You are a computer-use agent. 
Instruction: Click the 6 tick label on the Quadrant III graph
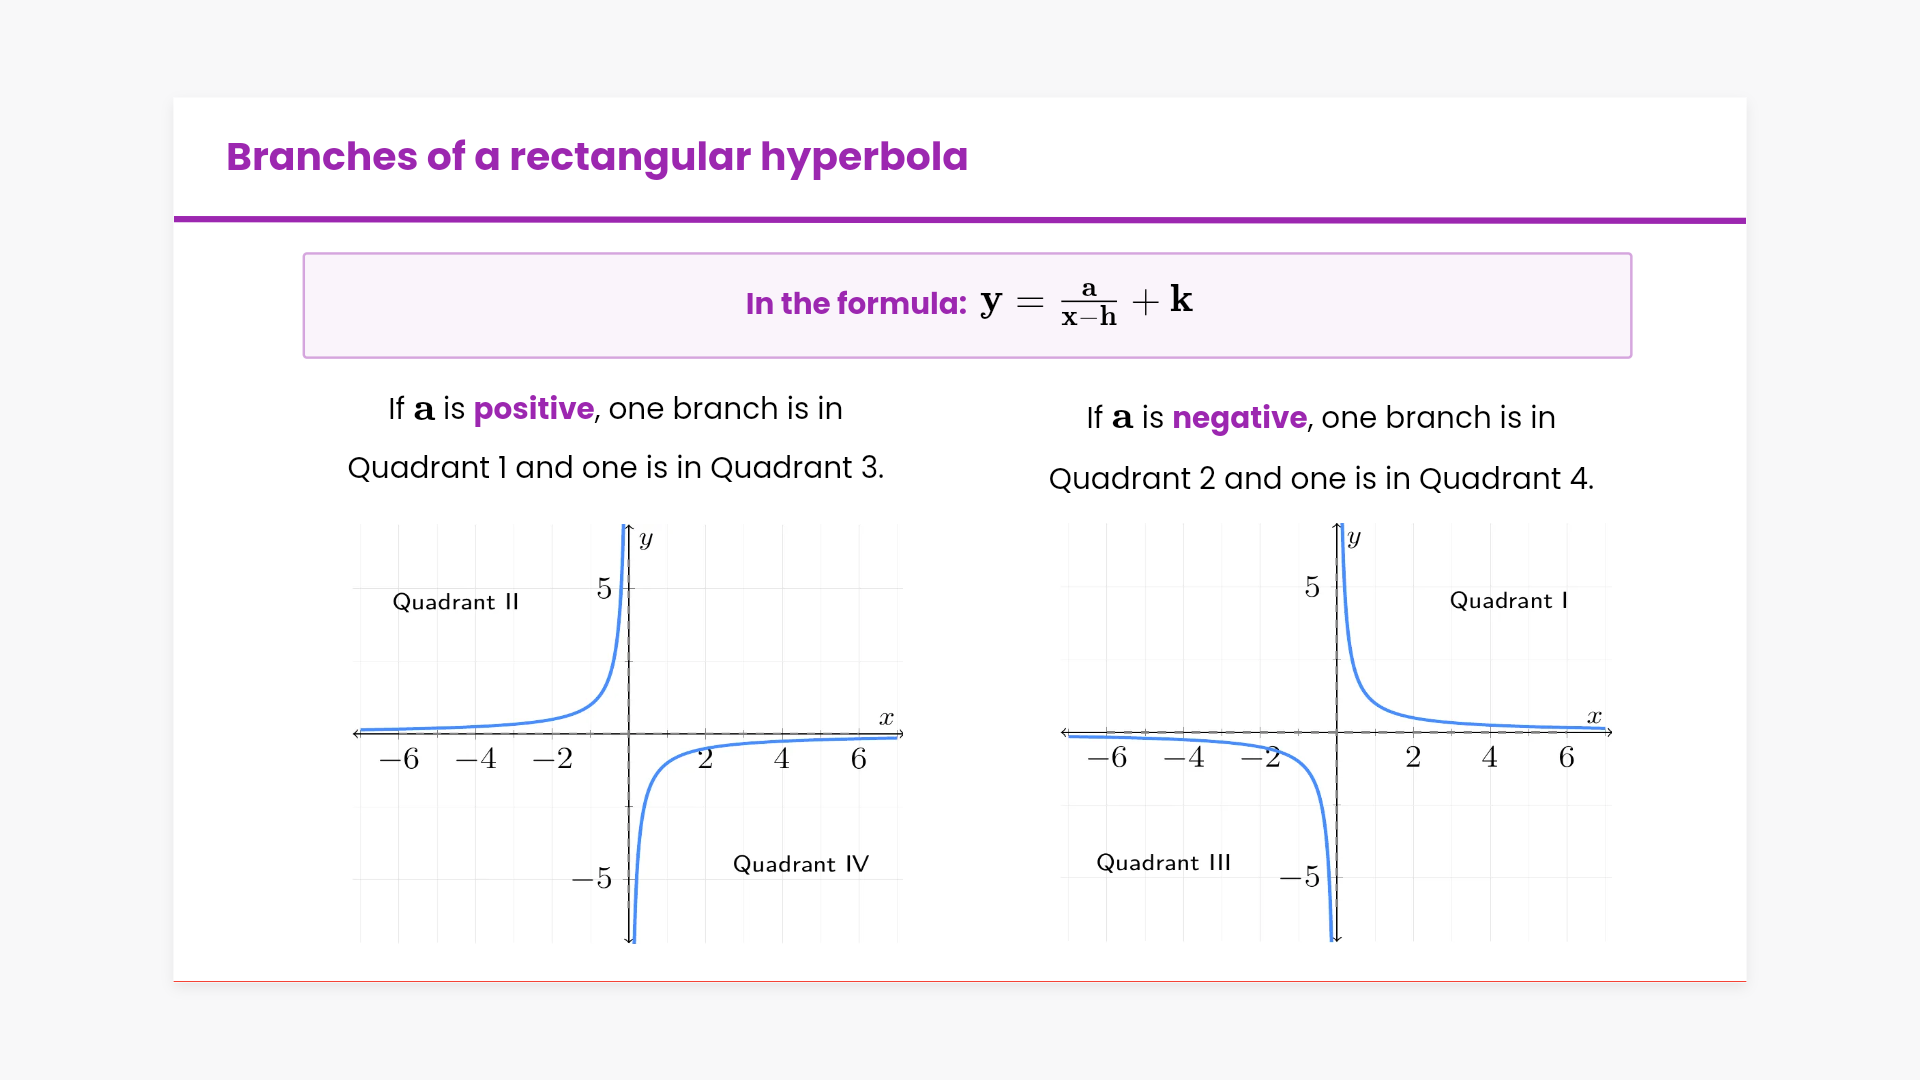pos(1566,758)
